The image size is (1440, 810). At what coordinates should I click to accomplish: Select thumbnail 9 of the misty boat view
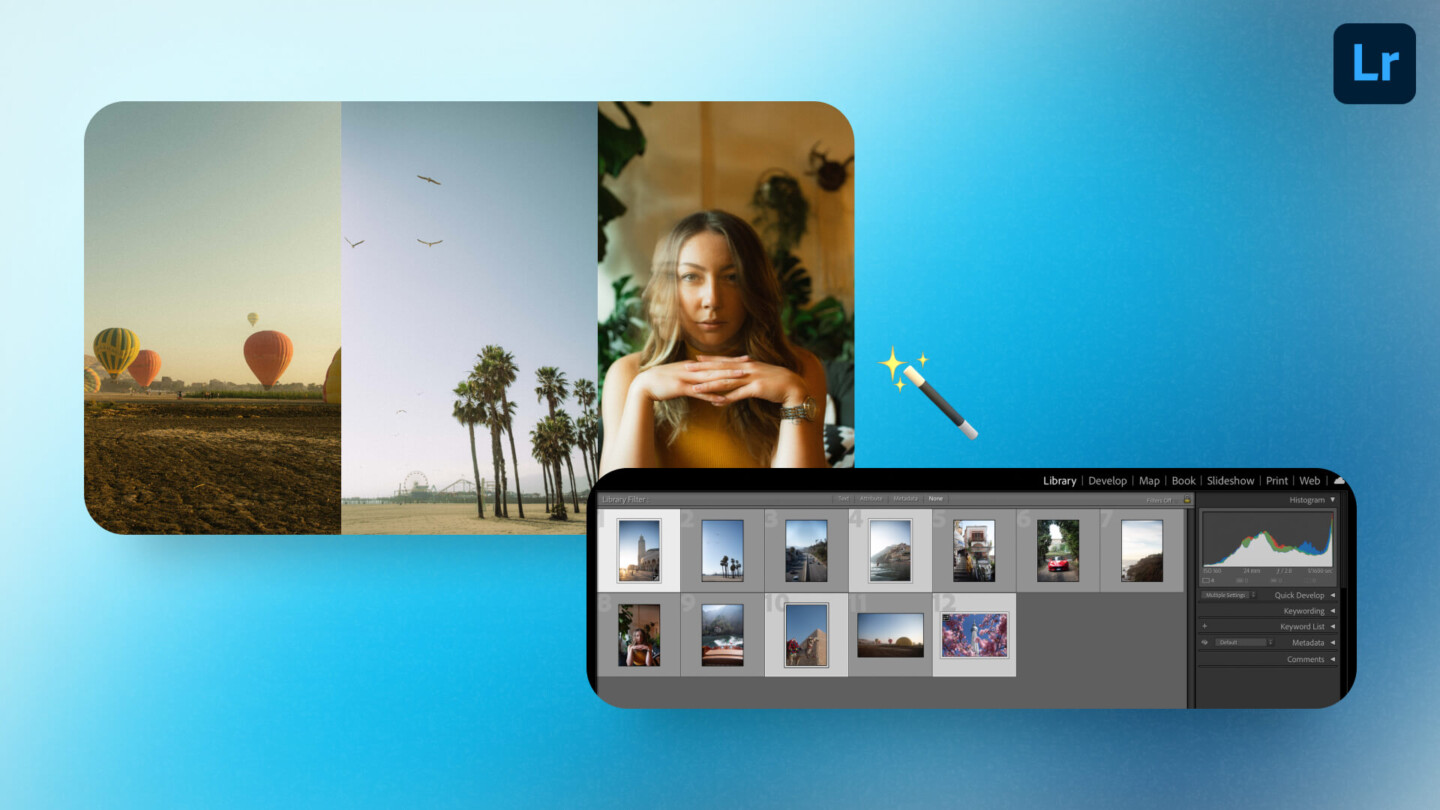tap(722, 635)
